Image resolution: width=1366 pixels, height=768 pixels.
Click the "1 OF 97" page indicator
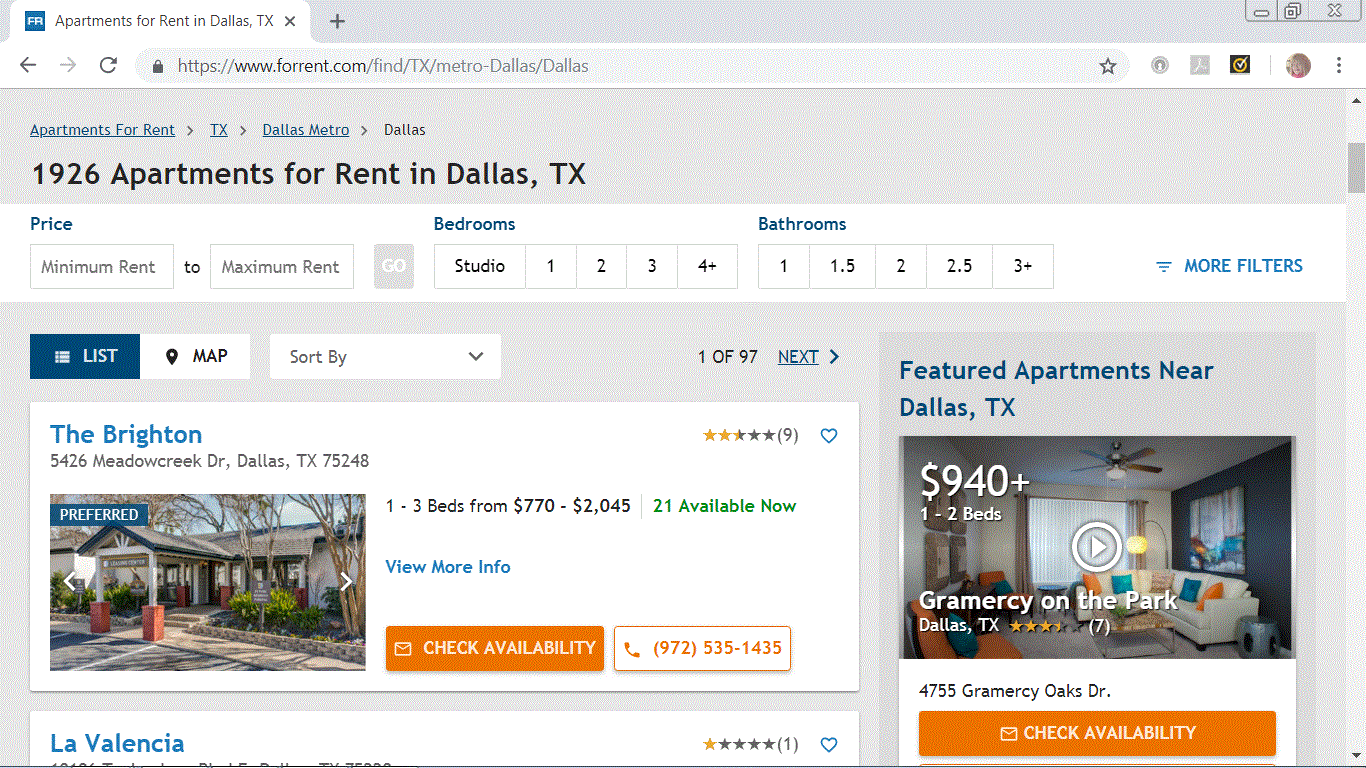pyautogui.click(x=728, y=357)
